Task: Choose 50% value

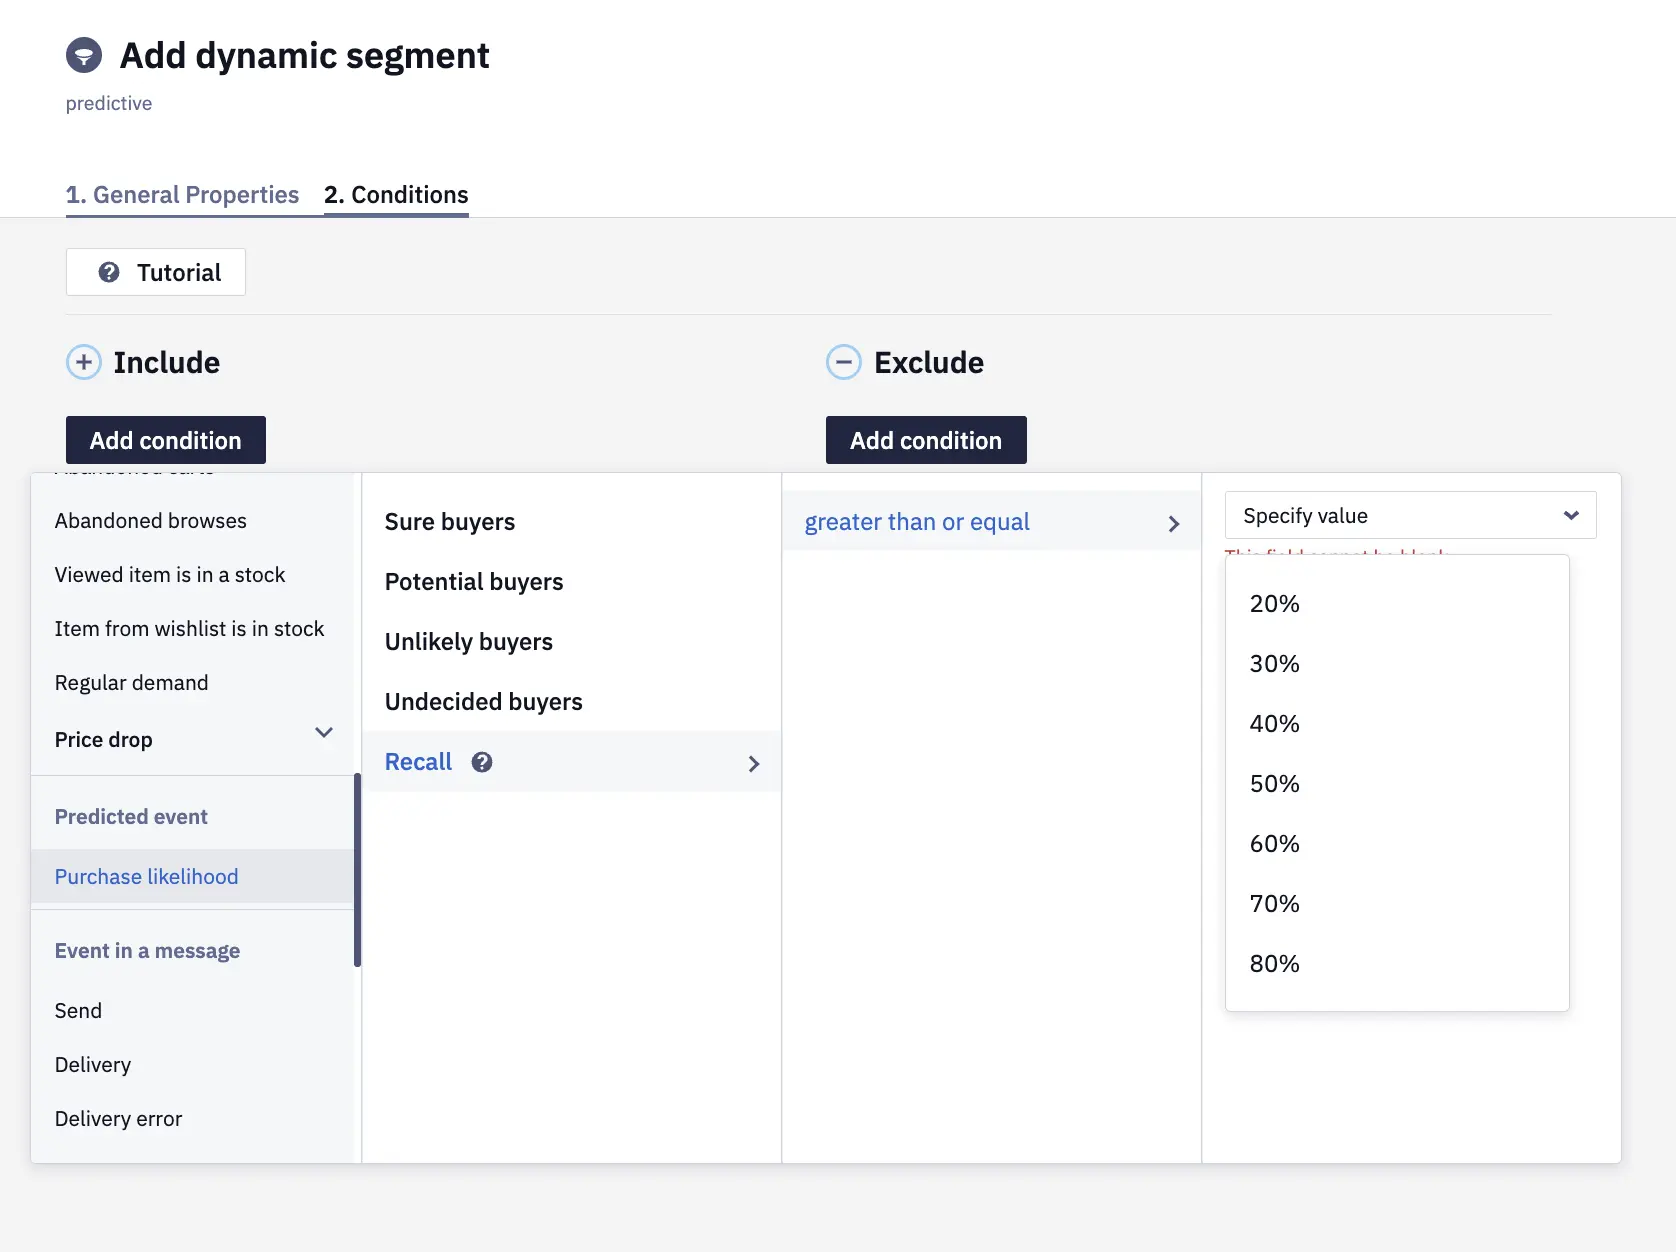Action: coord(1275,784)
